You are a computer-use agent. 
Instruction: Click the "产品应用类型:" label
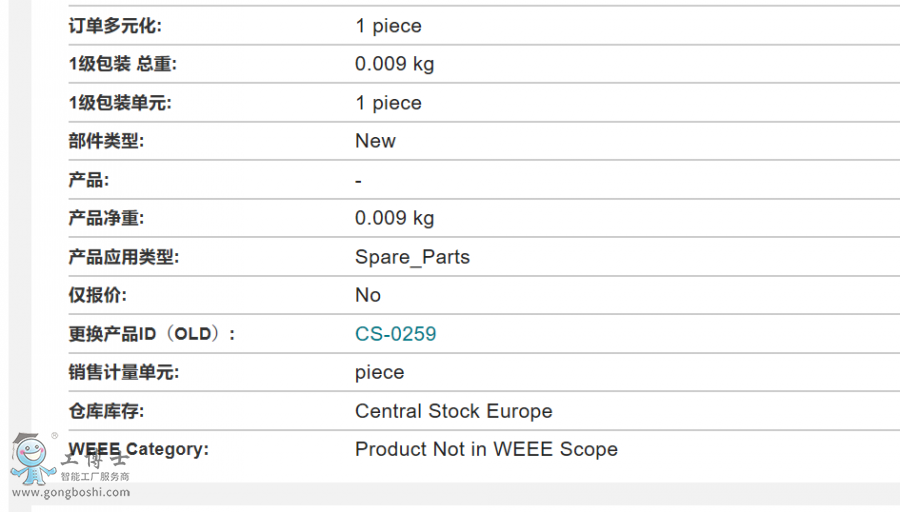click(x=123, y=257)
